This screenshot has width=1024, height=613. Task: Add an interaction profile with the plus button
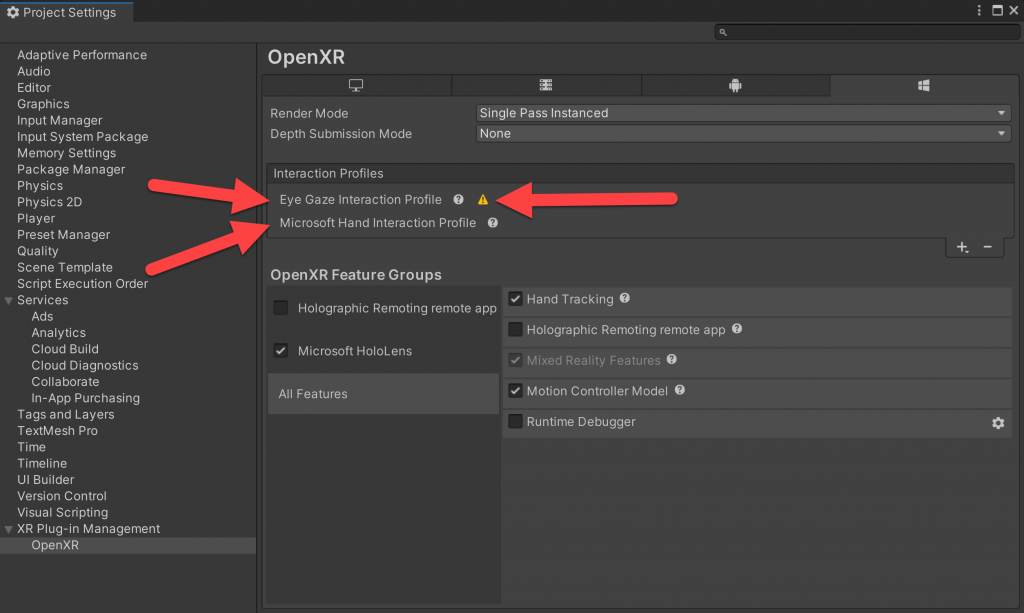pyautogui.click(x=962, y=247)
